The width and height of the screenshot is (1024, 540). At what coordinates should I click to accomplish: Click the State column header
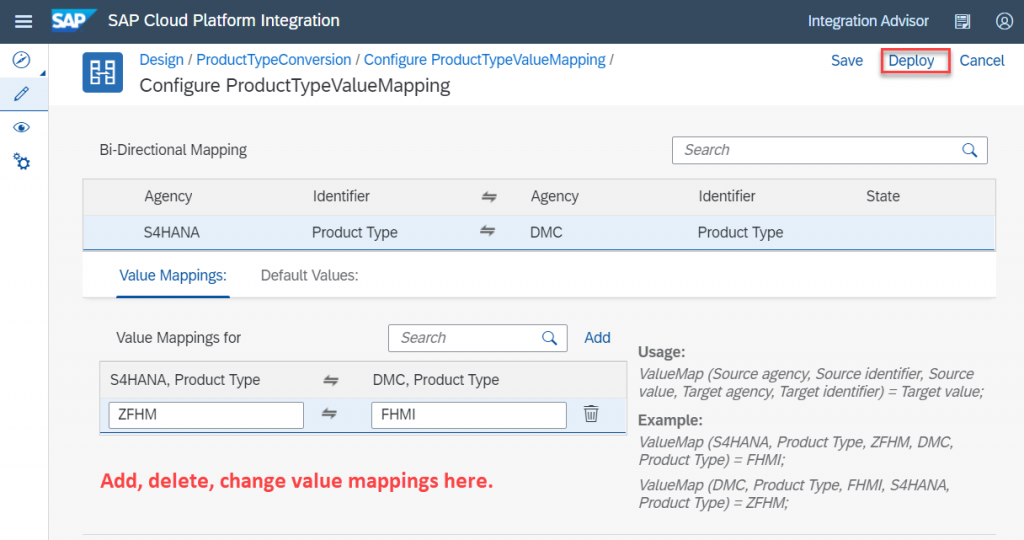[x=883, y=197]
